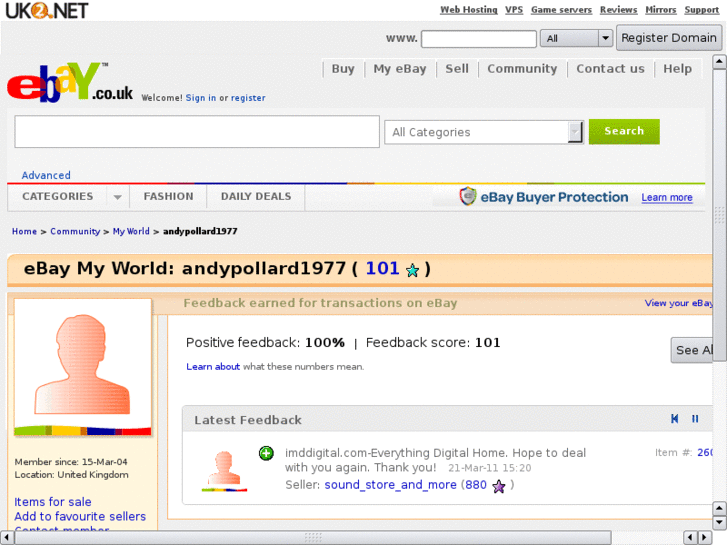The image size is (727, 545).
Task: Click the eBay search text box
Action: [197, 132]
